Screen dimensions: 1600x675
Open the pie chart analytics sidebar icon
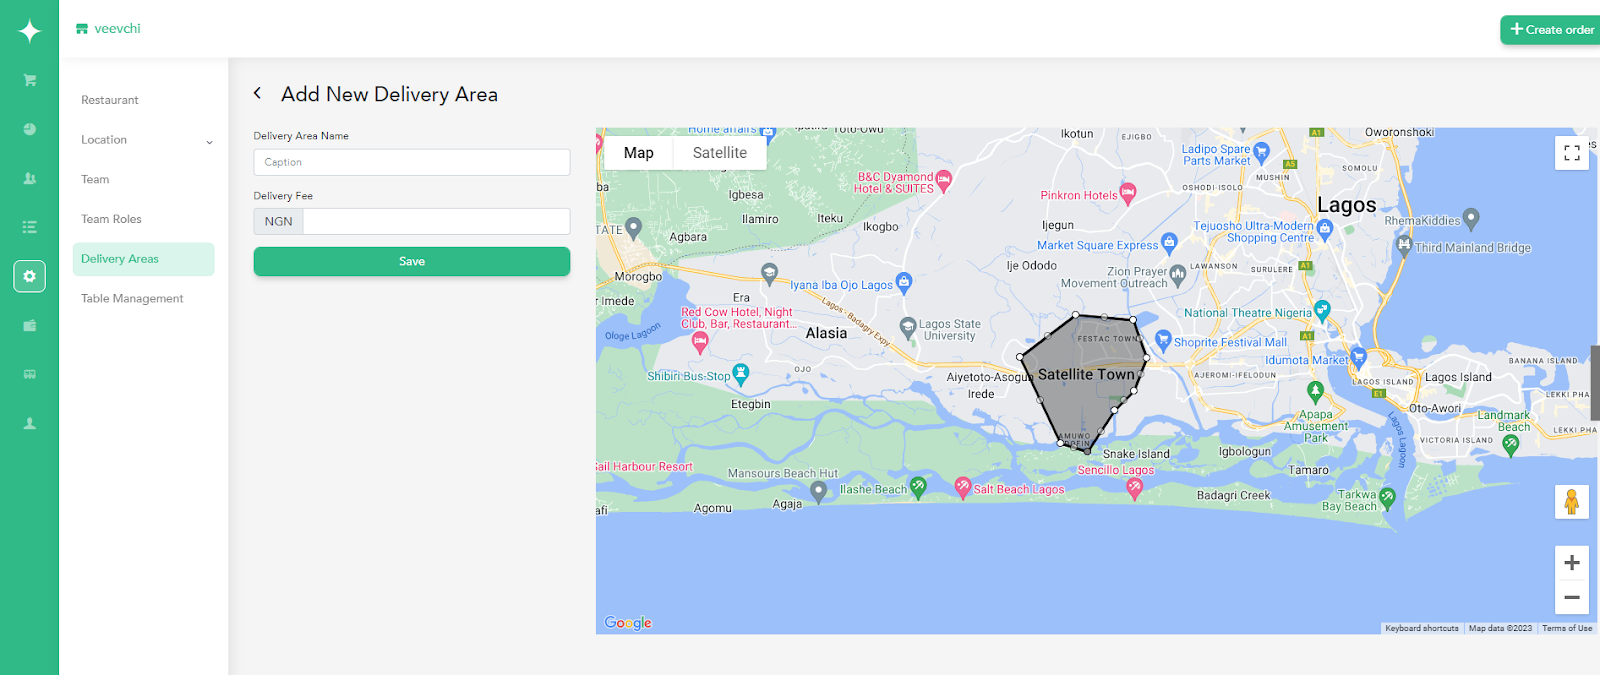30,129
